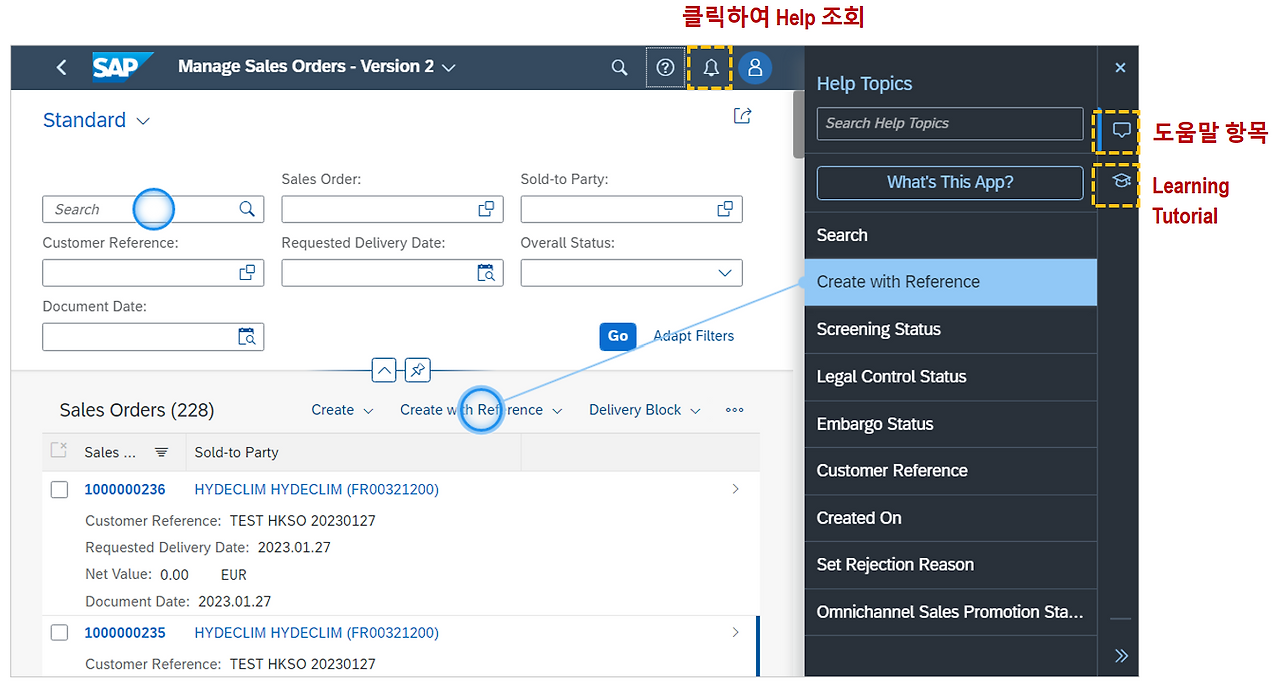Viewport: 1280px width, 689px height.
Task: Check the checkbox for order 1000000235
Action: [x=59, y=632]
